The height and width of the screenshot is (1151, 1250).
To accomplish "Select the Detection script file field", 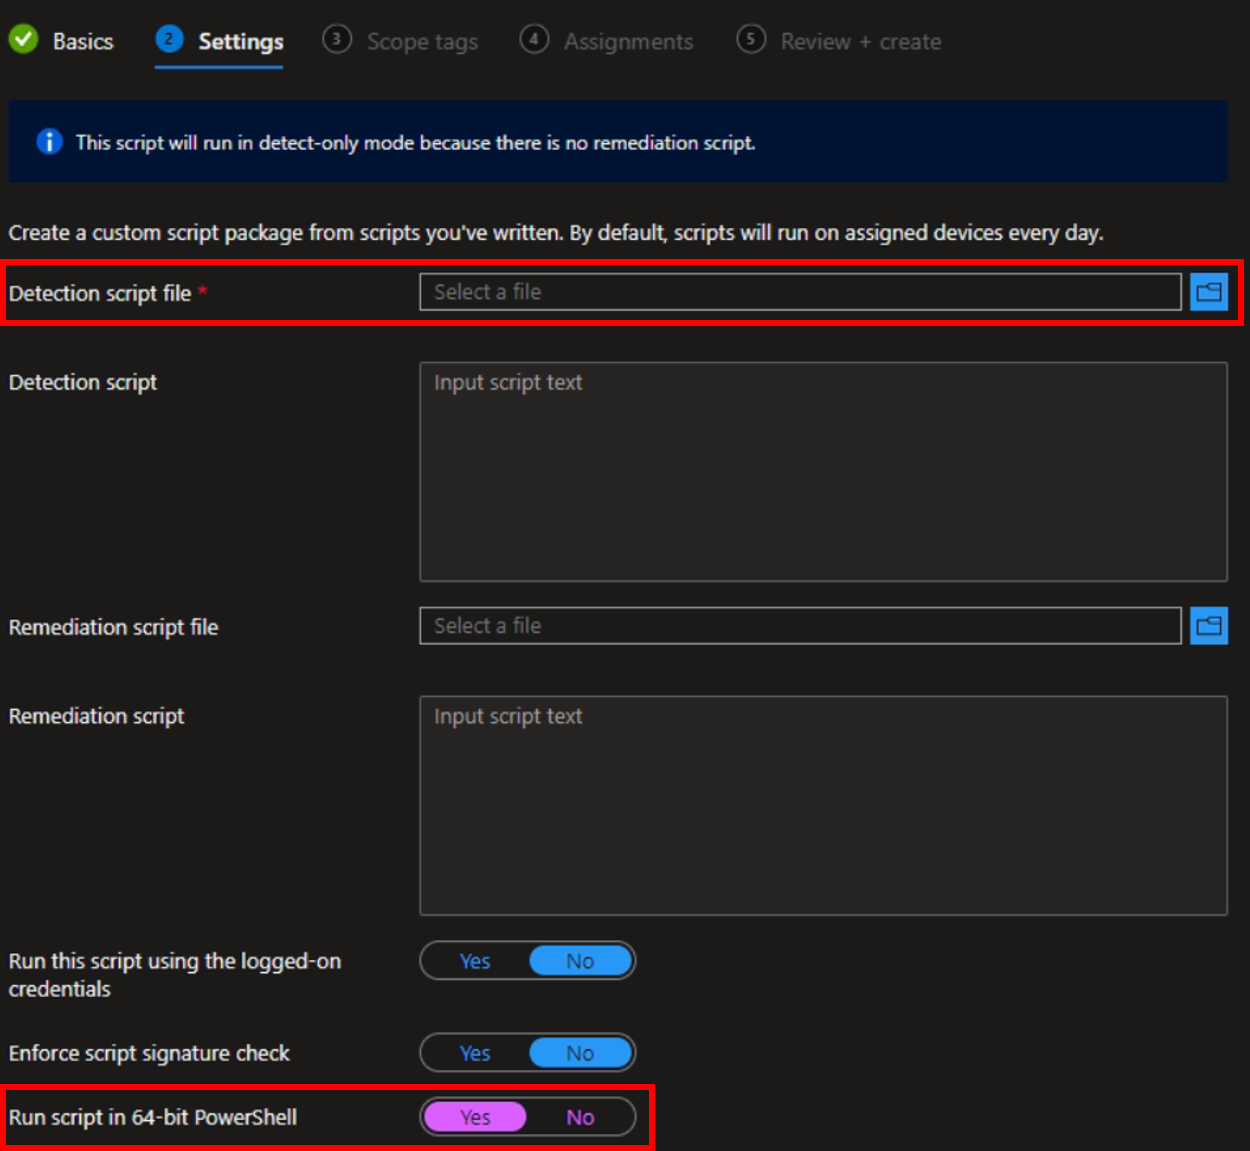I will pyautogui.click(x=800, y=291).
